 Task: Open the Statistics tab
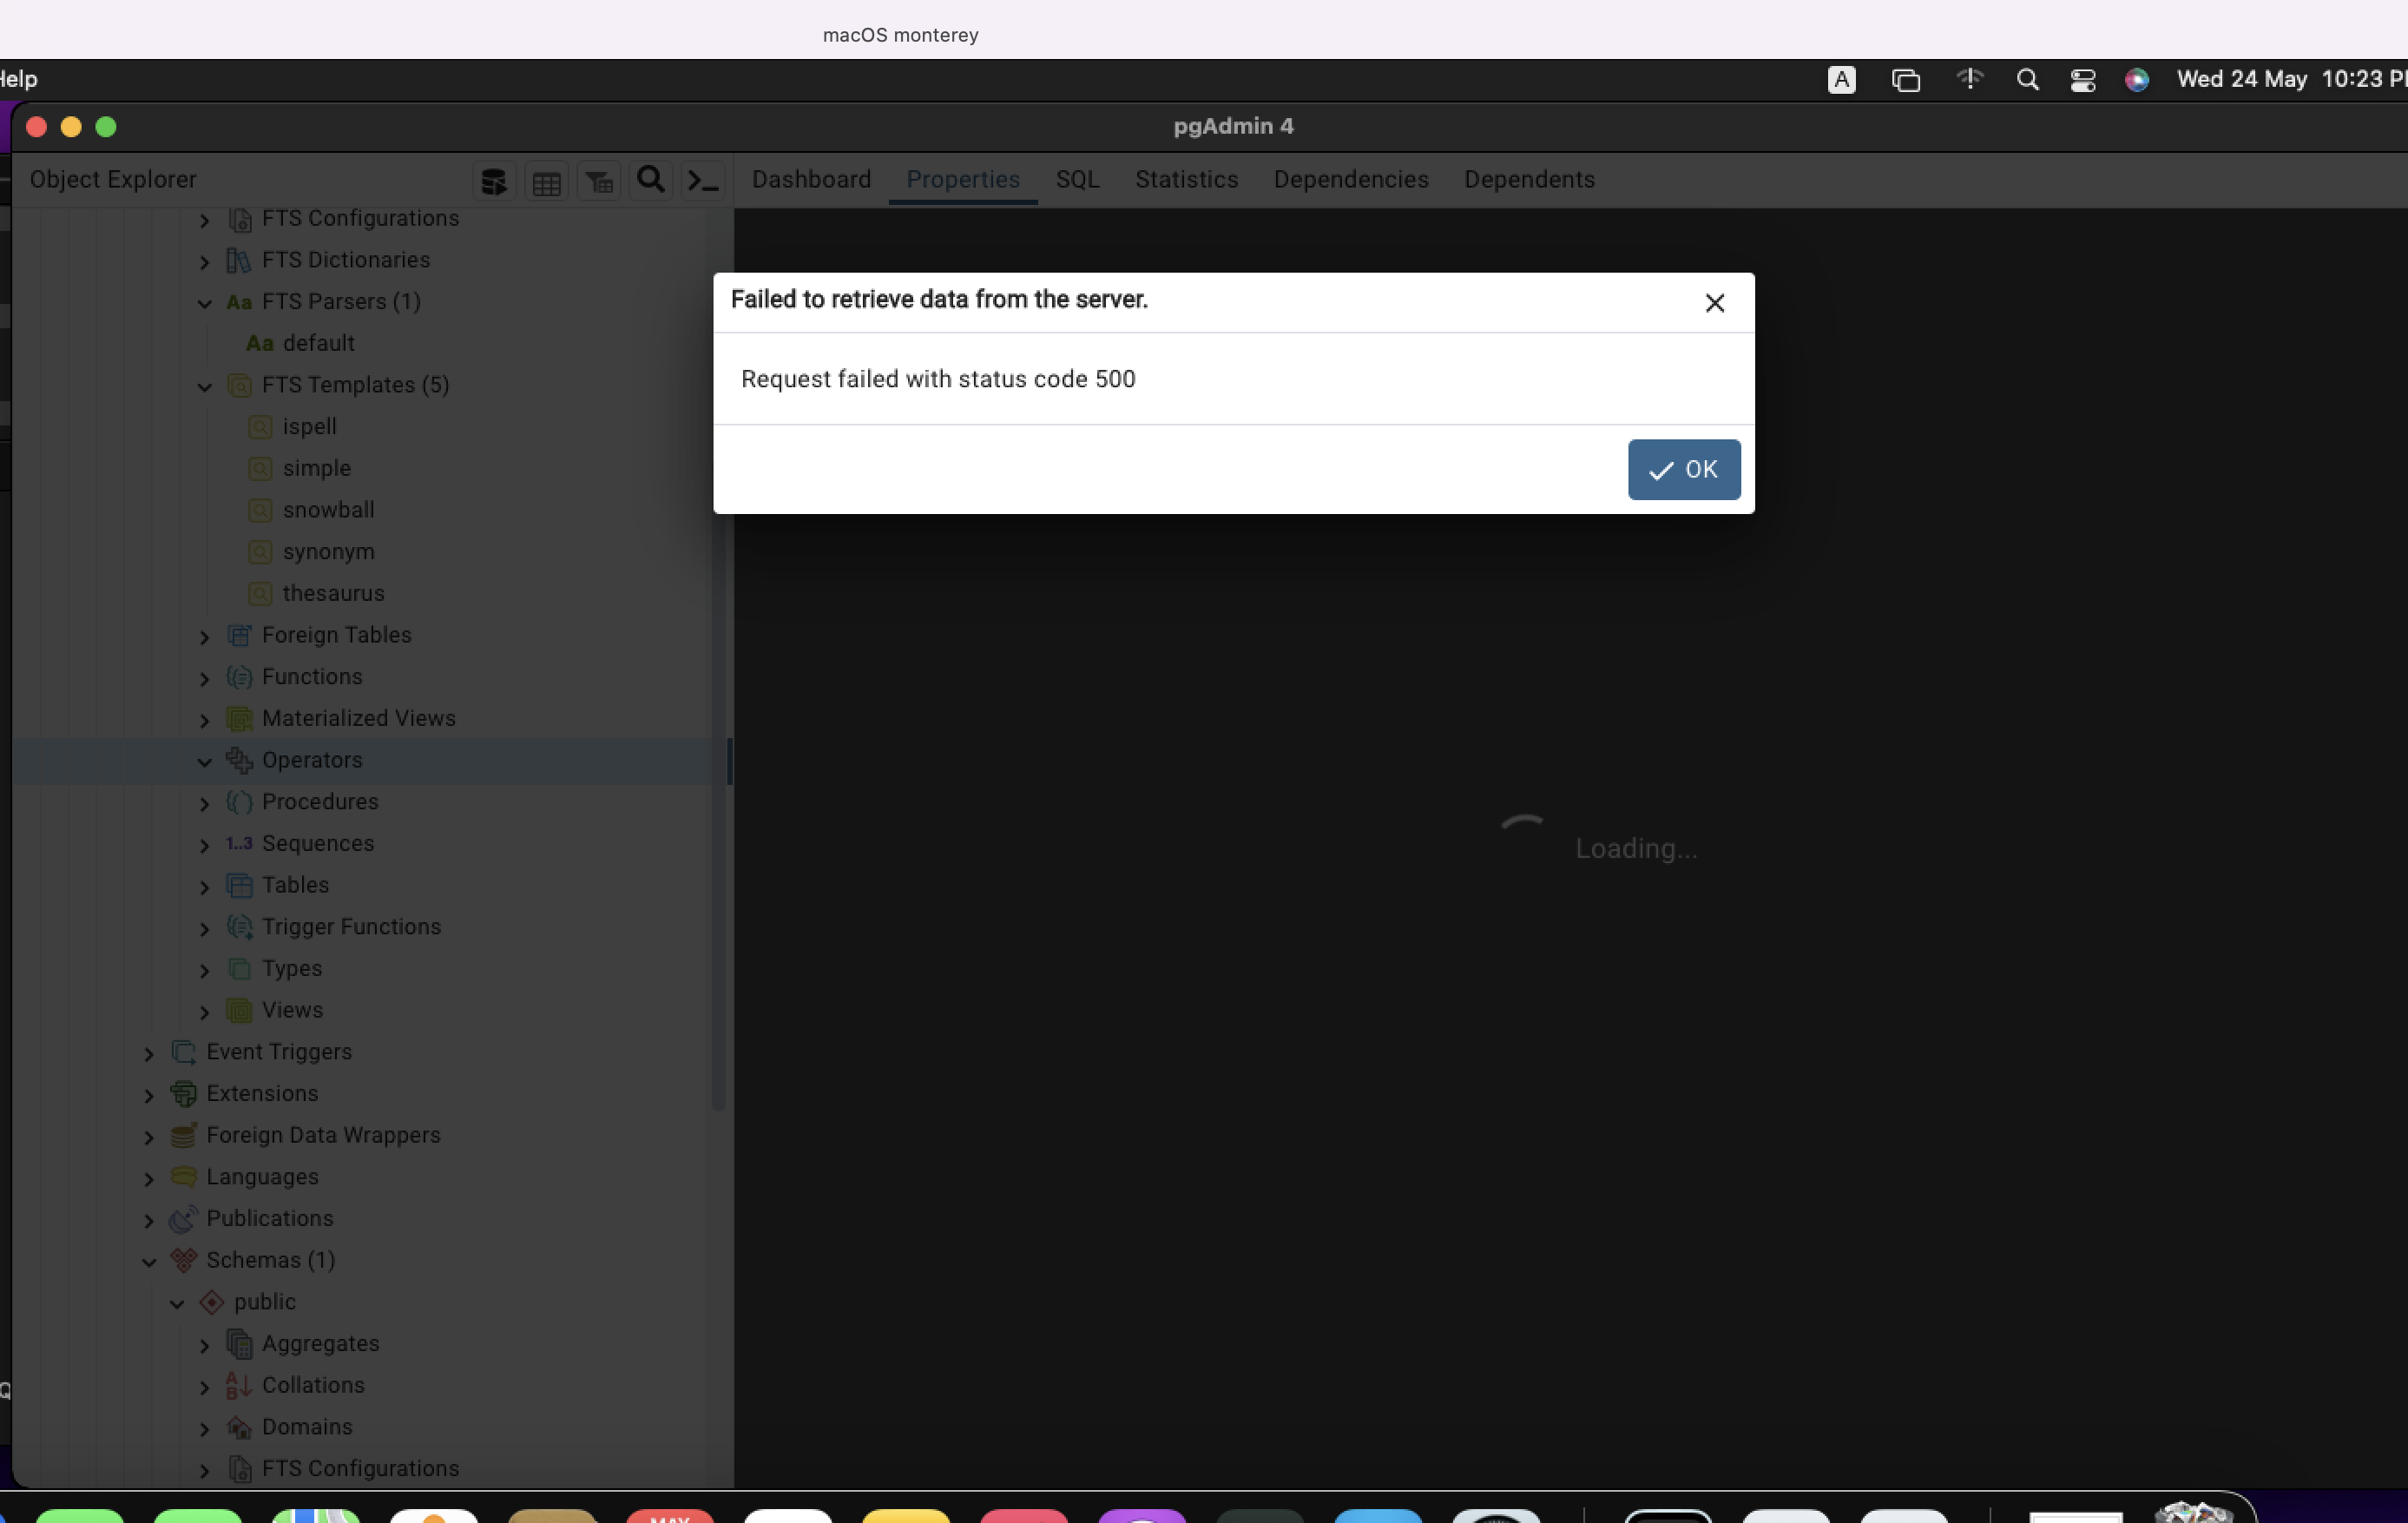point(1186,180)
